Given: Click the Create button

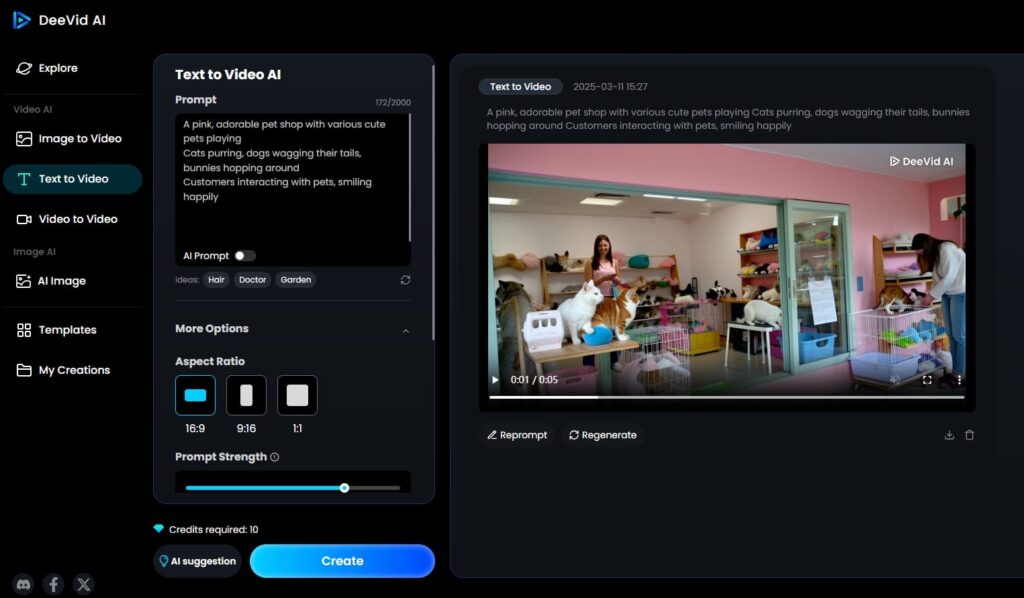Looking at the screenshot, I should pyautogui.click(x=342, y=561).
